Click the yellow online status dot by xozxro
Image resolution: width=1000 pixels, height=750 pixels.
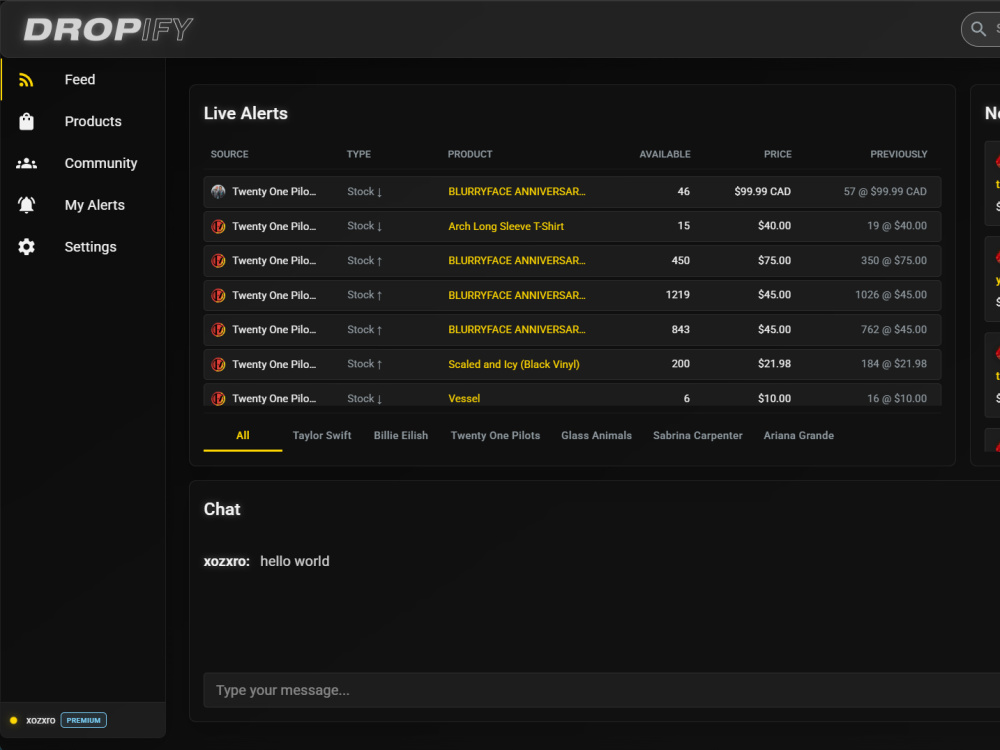13,720
